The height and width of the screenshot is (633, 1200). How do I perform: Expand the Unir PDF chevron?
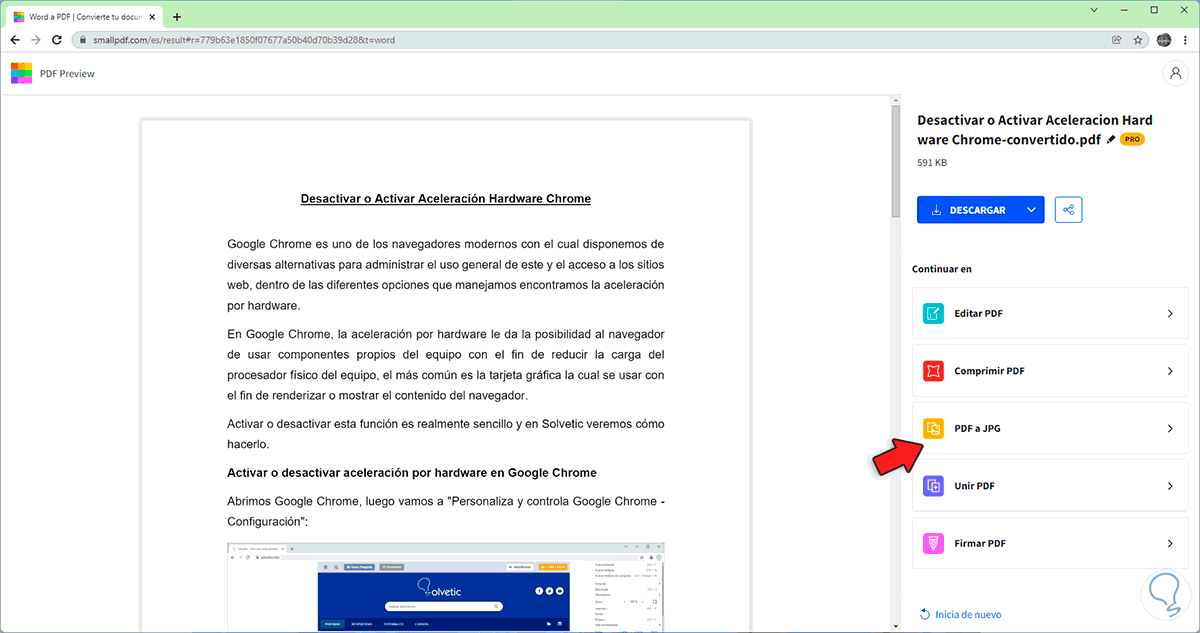click(1170, 486)
